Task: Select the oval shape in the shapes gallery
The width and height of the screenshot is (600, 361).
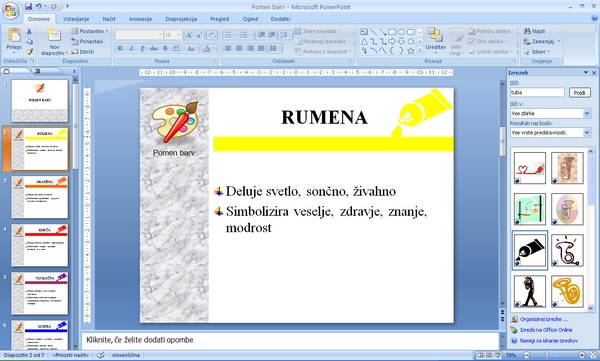Action: pyautogui.click(x=401, y=32)
